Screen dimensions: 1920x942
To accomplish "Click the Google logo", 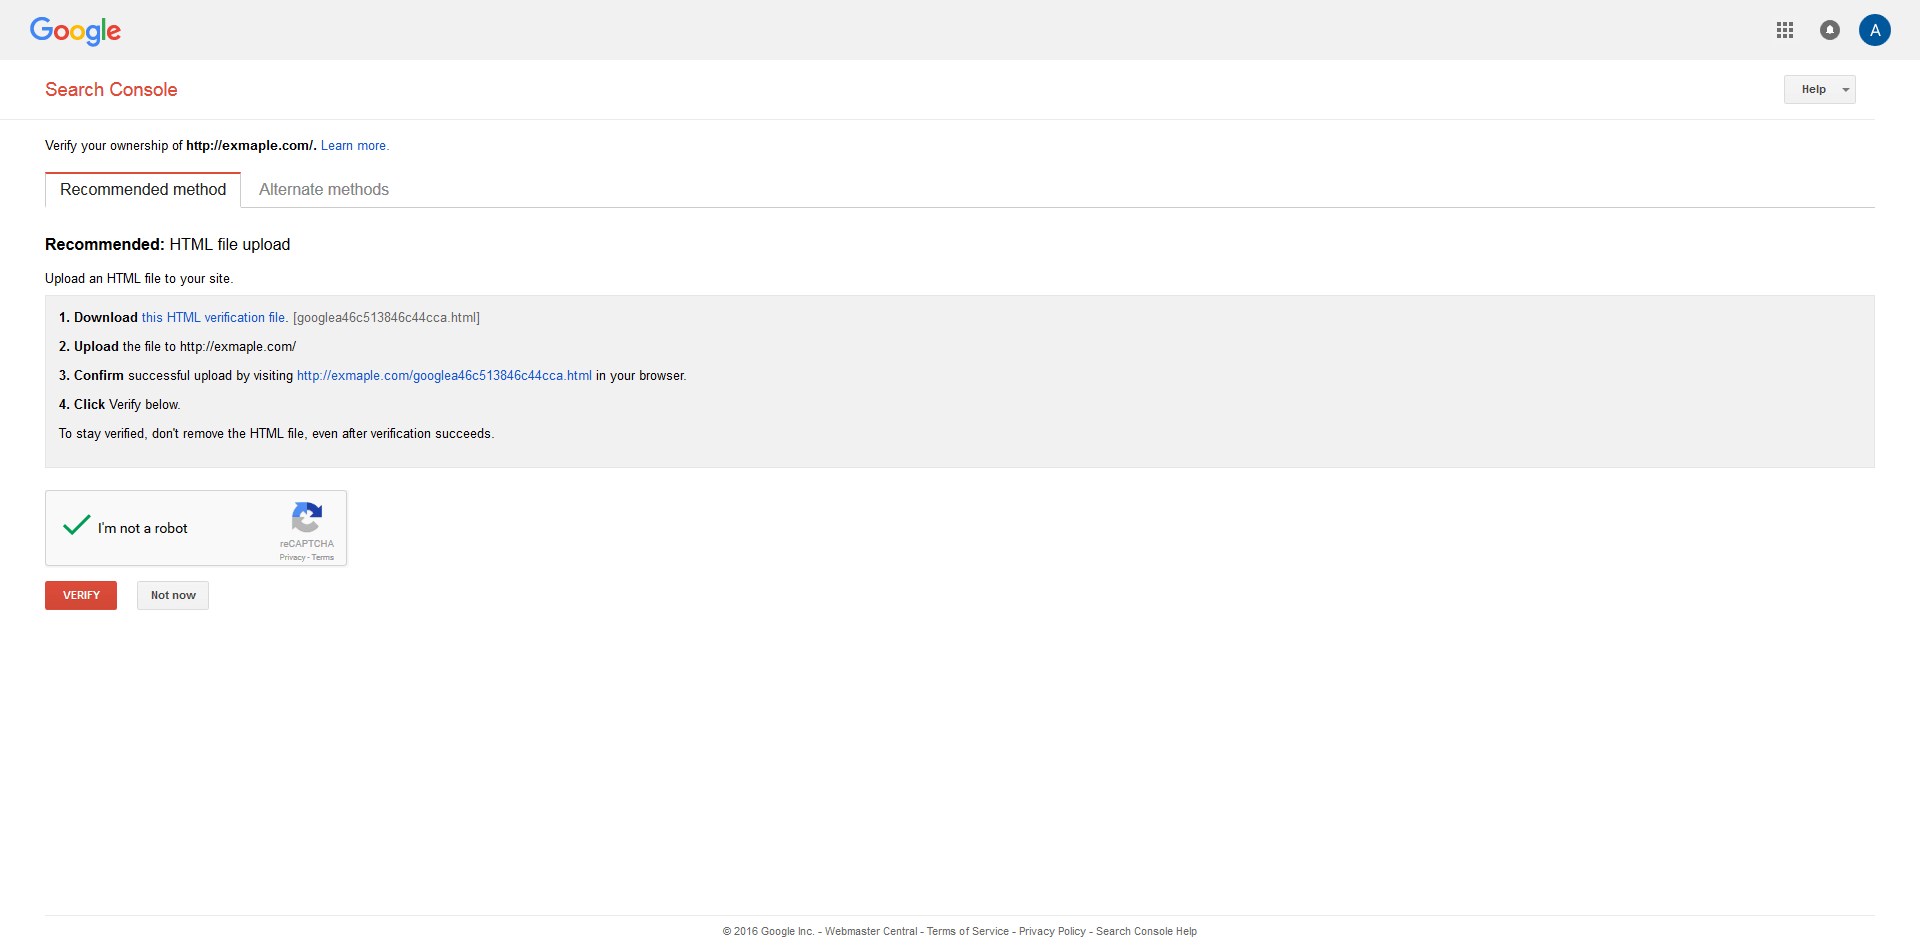I will coord(75,31).
